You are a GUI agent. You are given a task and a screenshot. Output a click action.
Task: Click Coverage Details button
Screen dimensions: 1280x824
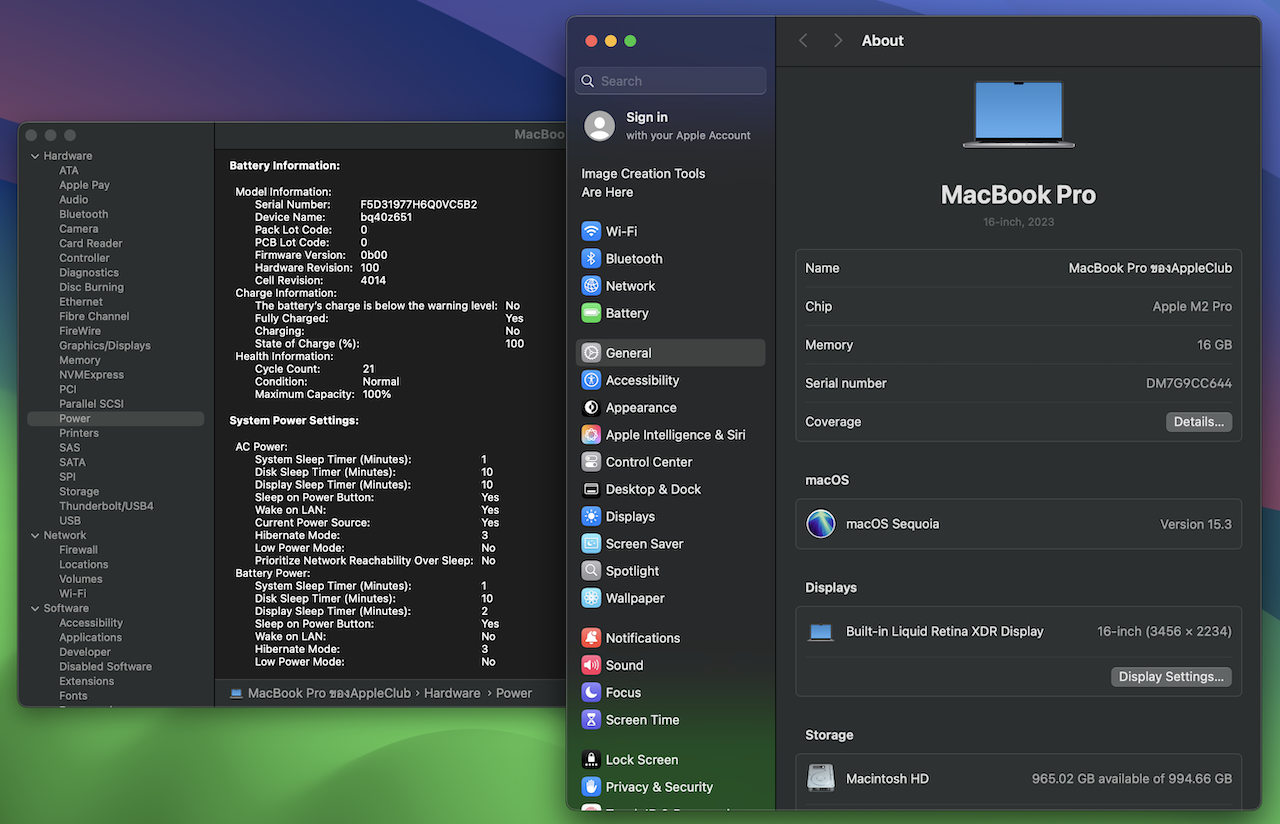coord(1199,422)
